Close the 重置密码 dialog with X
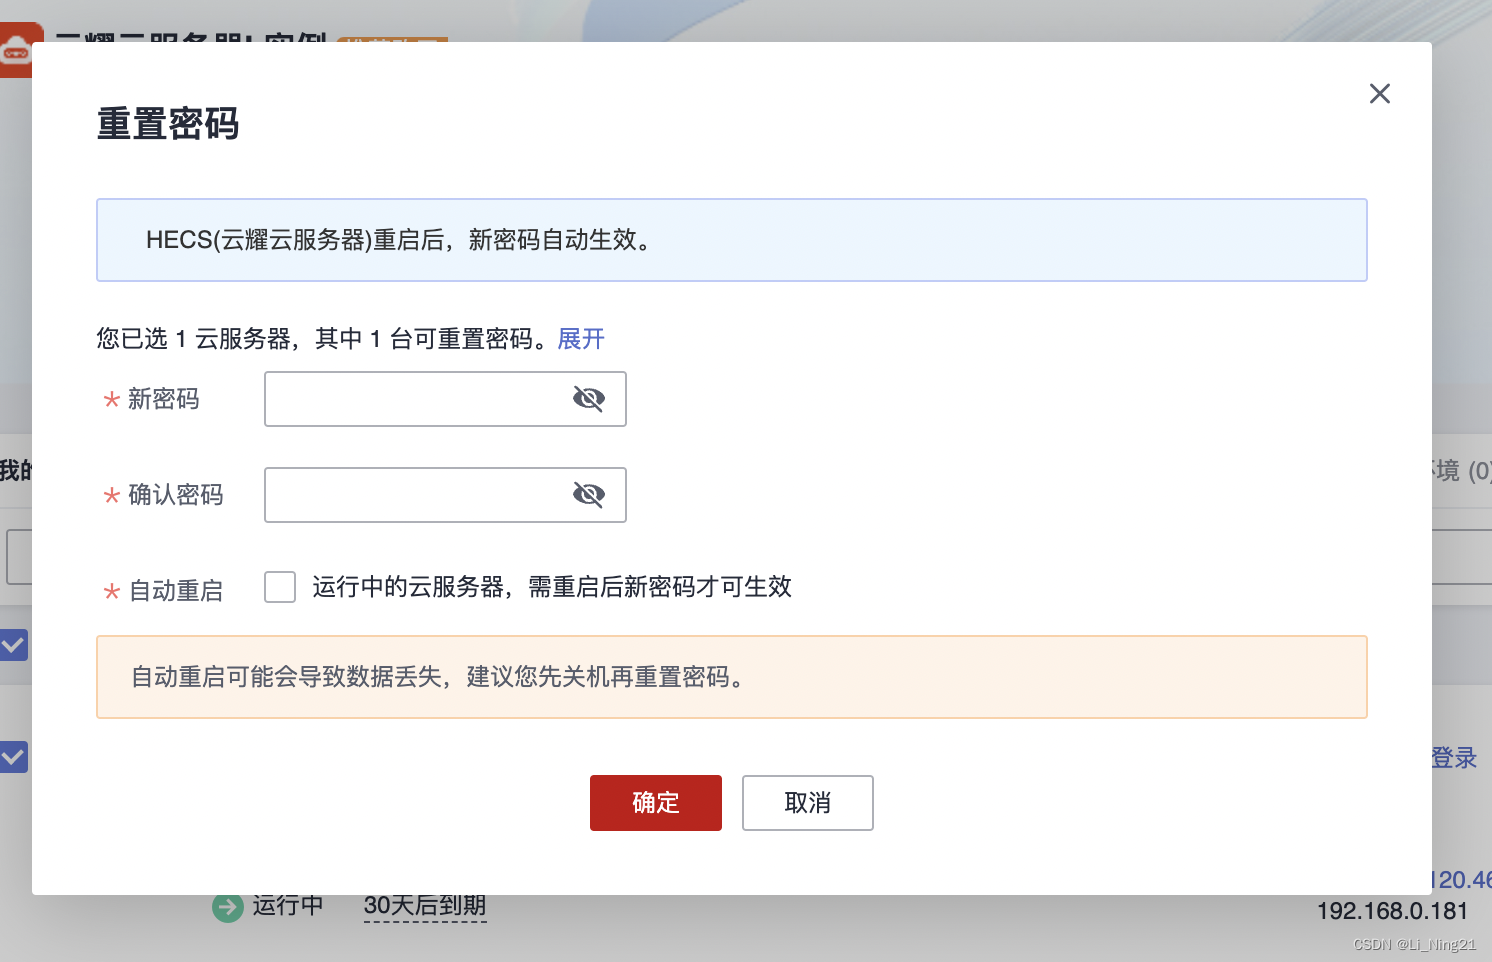The width and height of the screenshot is (1492, 962). [x=1380, y=93]
